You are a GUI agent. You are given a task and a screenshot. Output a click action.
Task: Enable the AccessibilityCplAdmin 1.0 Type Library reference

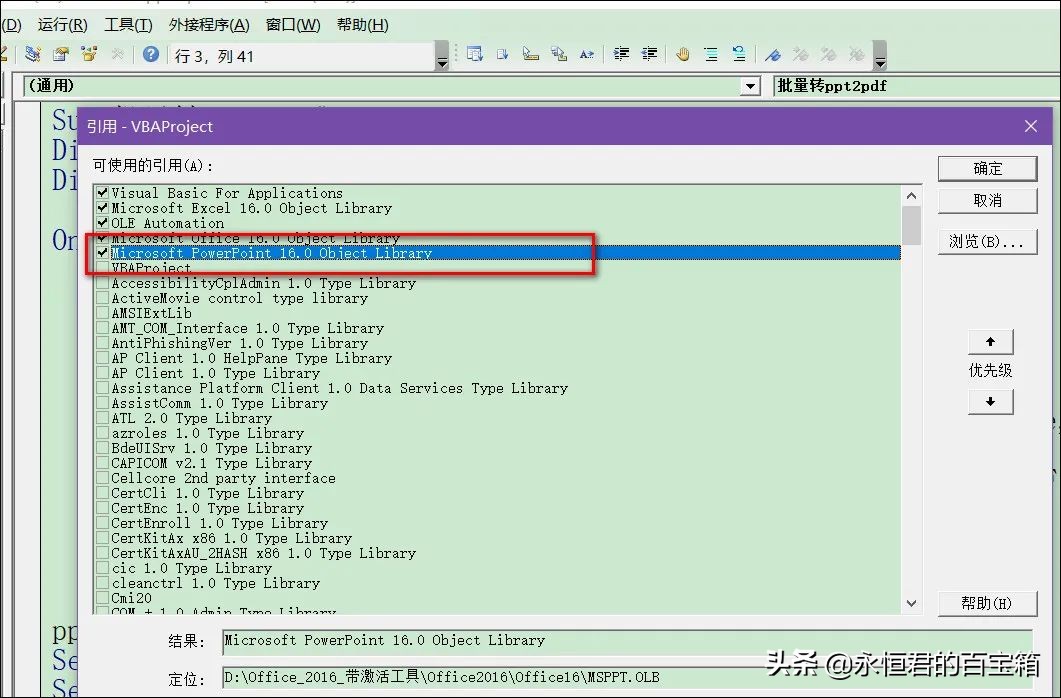click(x=103, y=283)
